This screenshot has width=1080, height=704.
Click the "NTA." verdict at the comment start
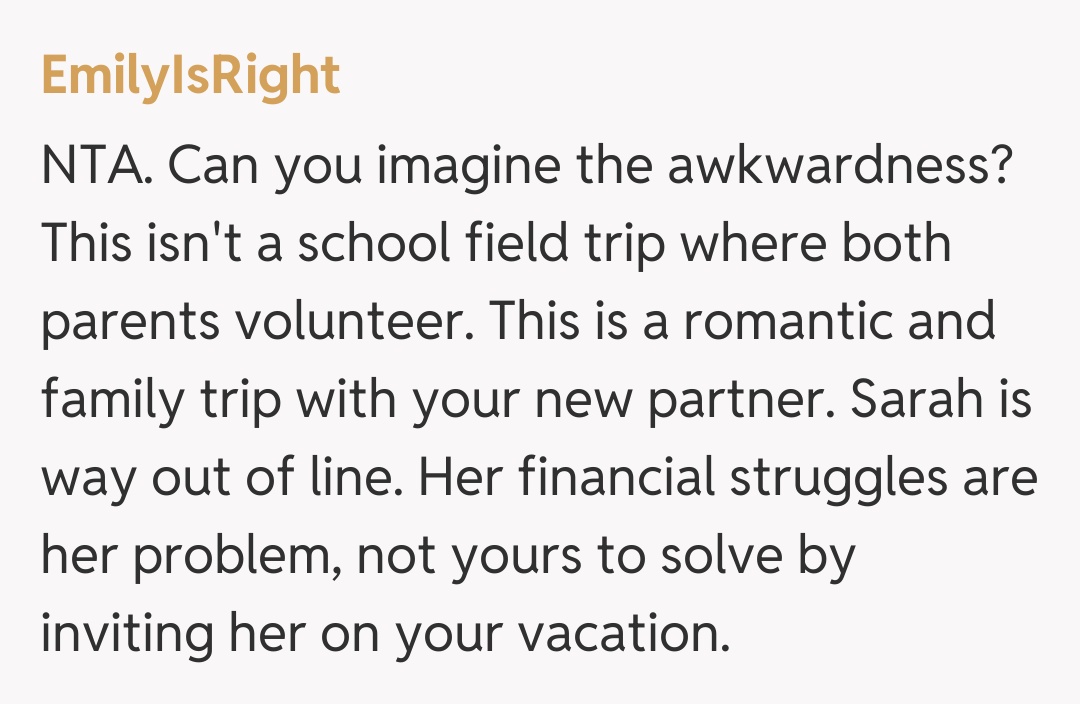tap(95, 167)
